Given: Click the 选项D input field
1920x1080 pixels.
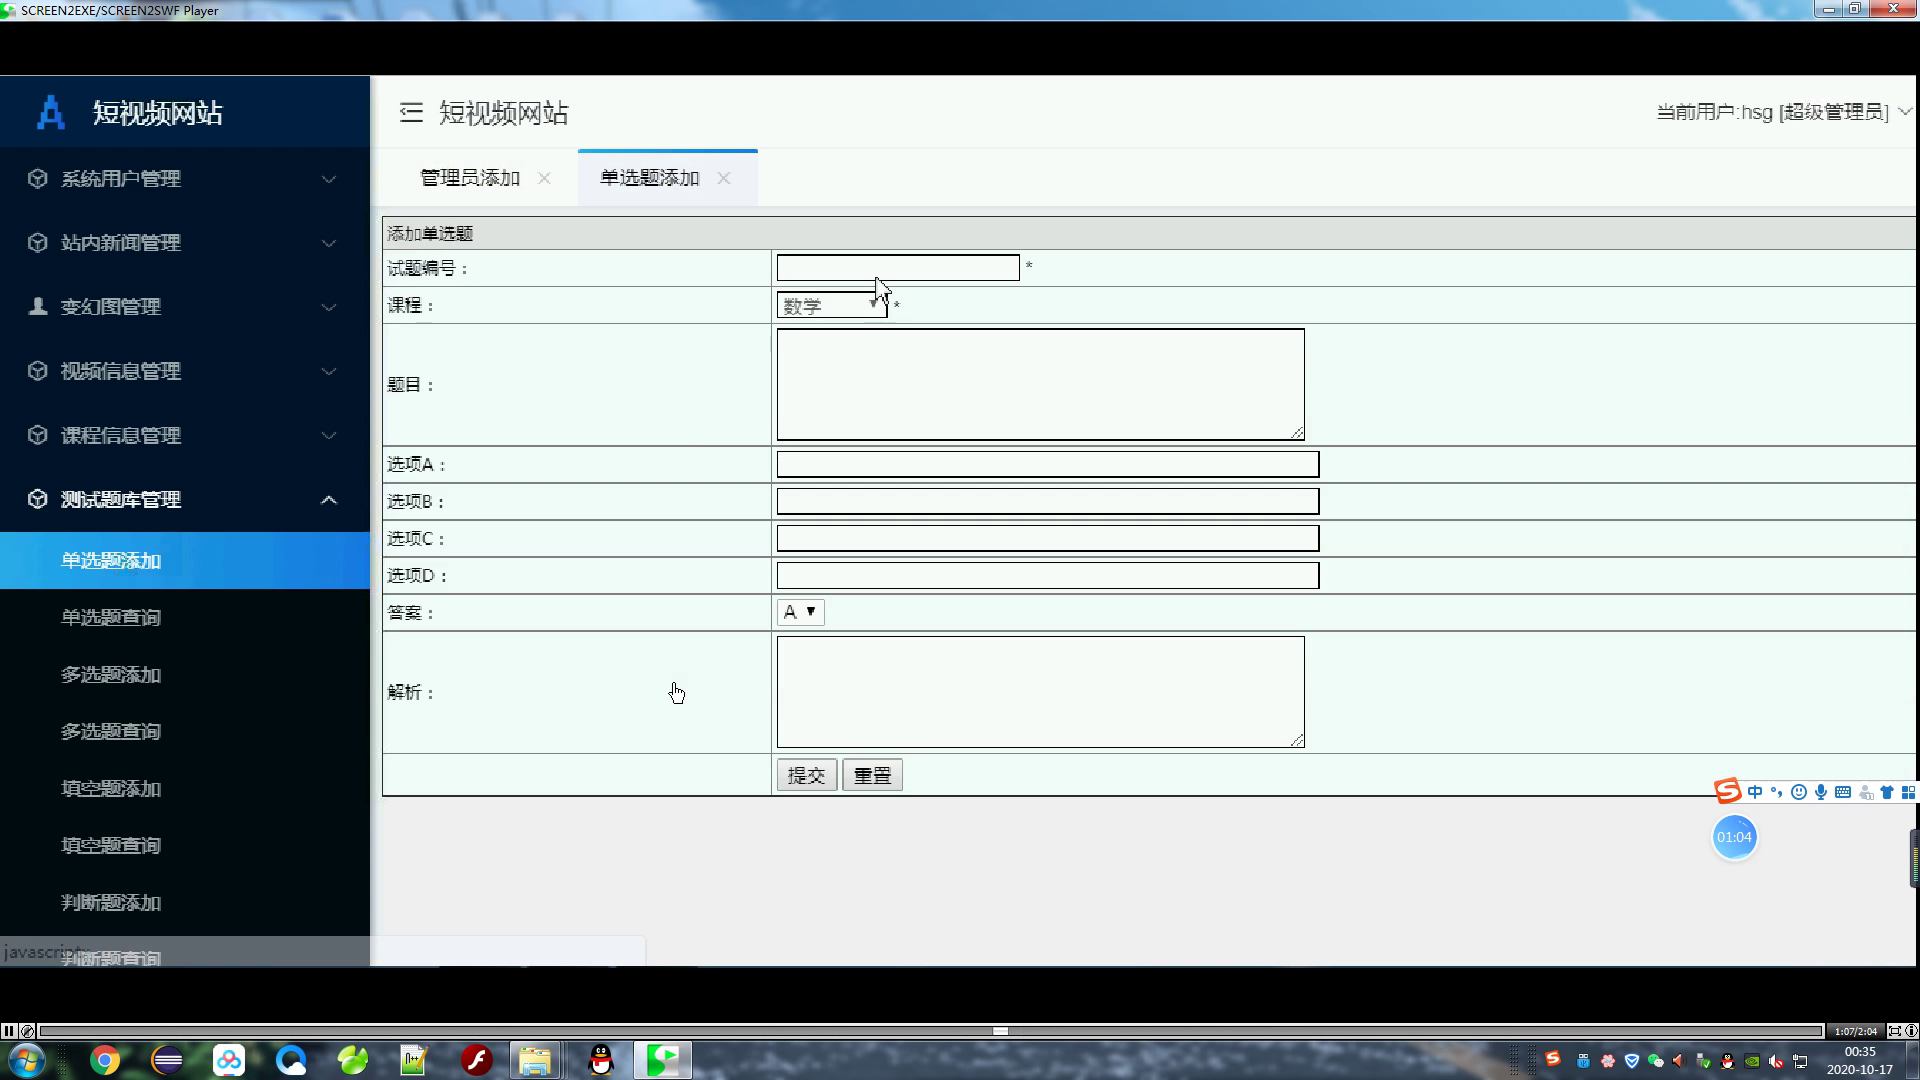Looking at the screenshot, I should coord(1048,575).
